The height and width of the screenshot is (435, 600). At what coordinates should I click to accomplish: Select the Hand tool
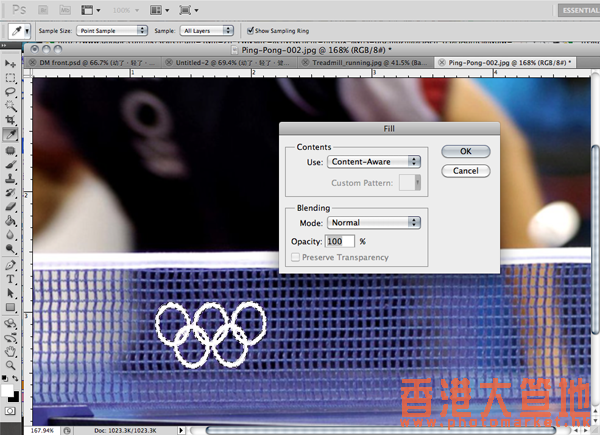pyautogui.click(x=10, y=352)
